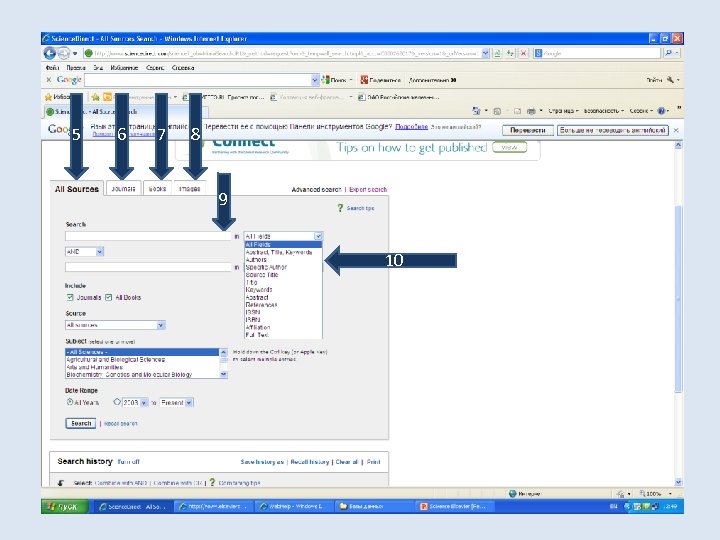Choose Abstract, Title, Keywords in the list

point(283,253)
